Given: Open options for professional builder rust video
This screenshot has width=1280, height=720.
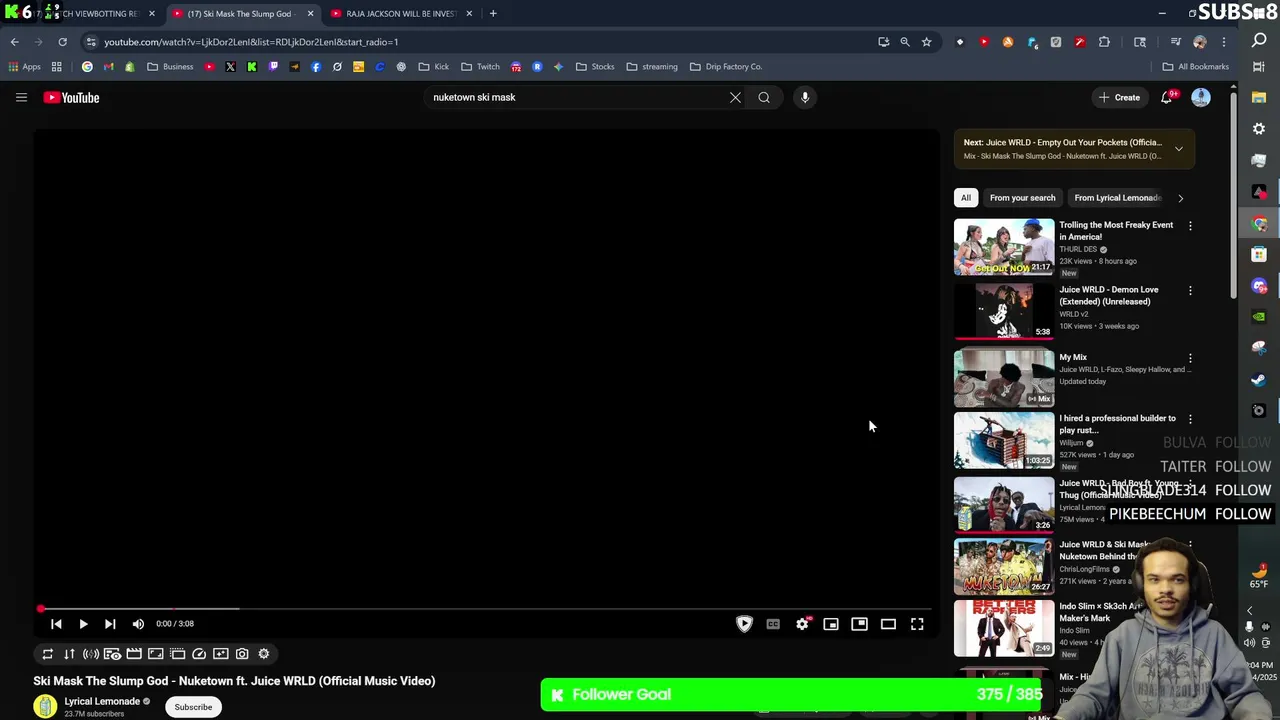Looking at the screenshot, I should [1190, 419].
